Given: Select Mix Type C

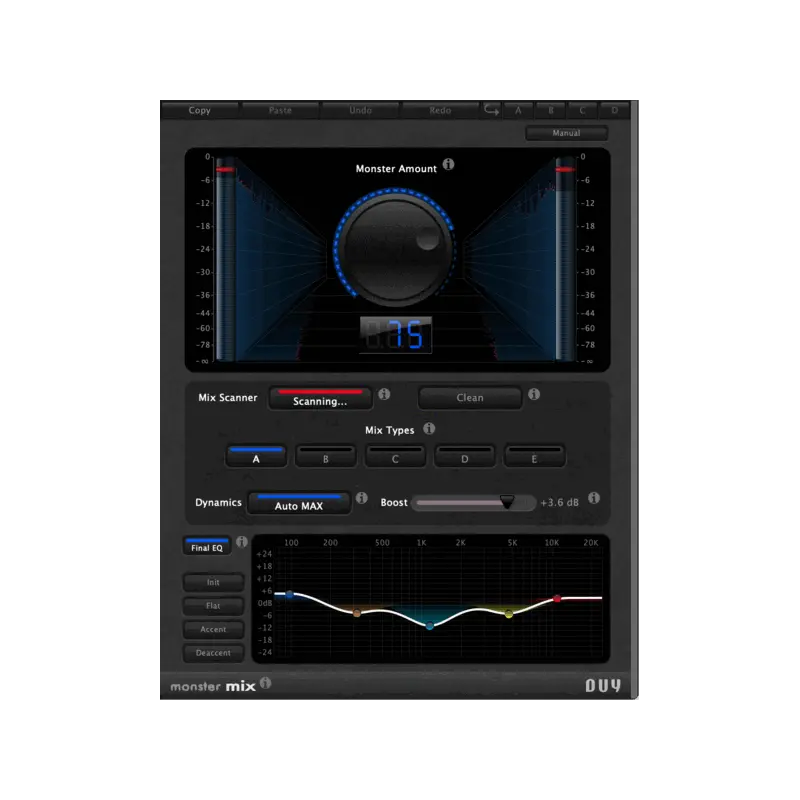Looking at the screenshot, I should point(395,456).
